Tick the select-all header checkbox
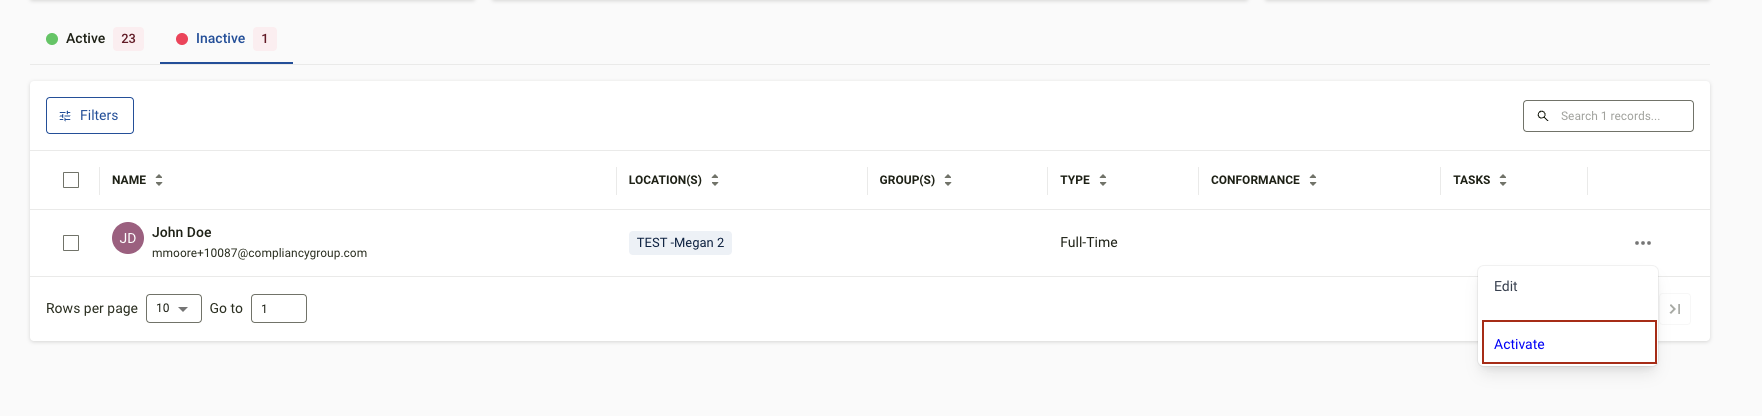This screenshot has width=1762, height=416. click(x=71, y=180)
